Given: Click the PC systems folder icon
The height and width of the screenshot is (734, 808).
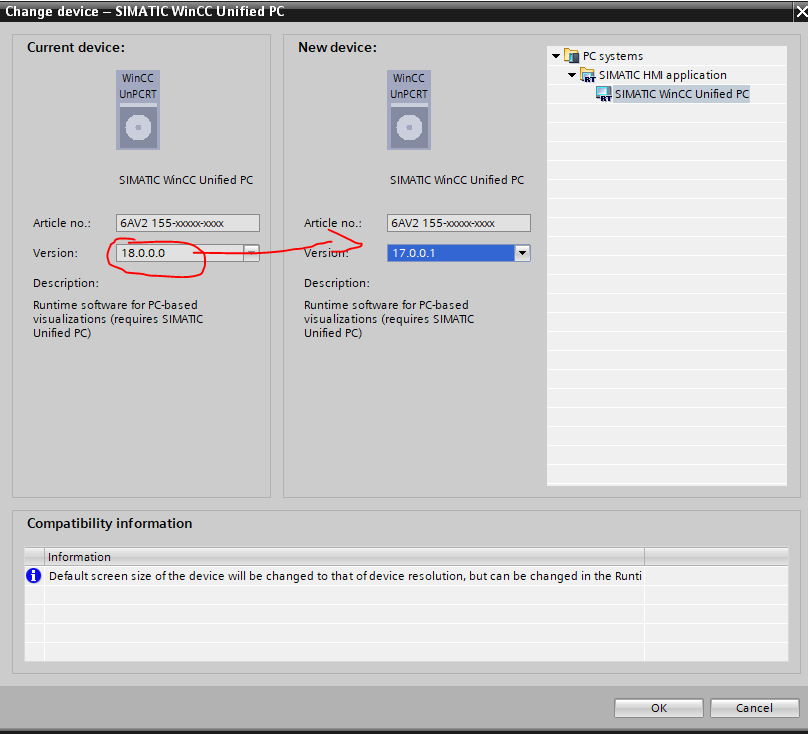Looking at the screenshot, I should coord(571,55).
